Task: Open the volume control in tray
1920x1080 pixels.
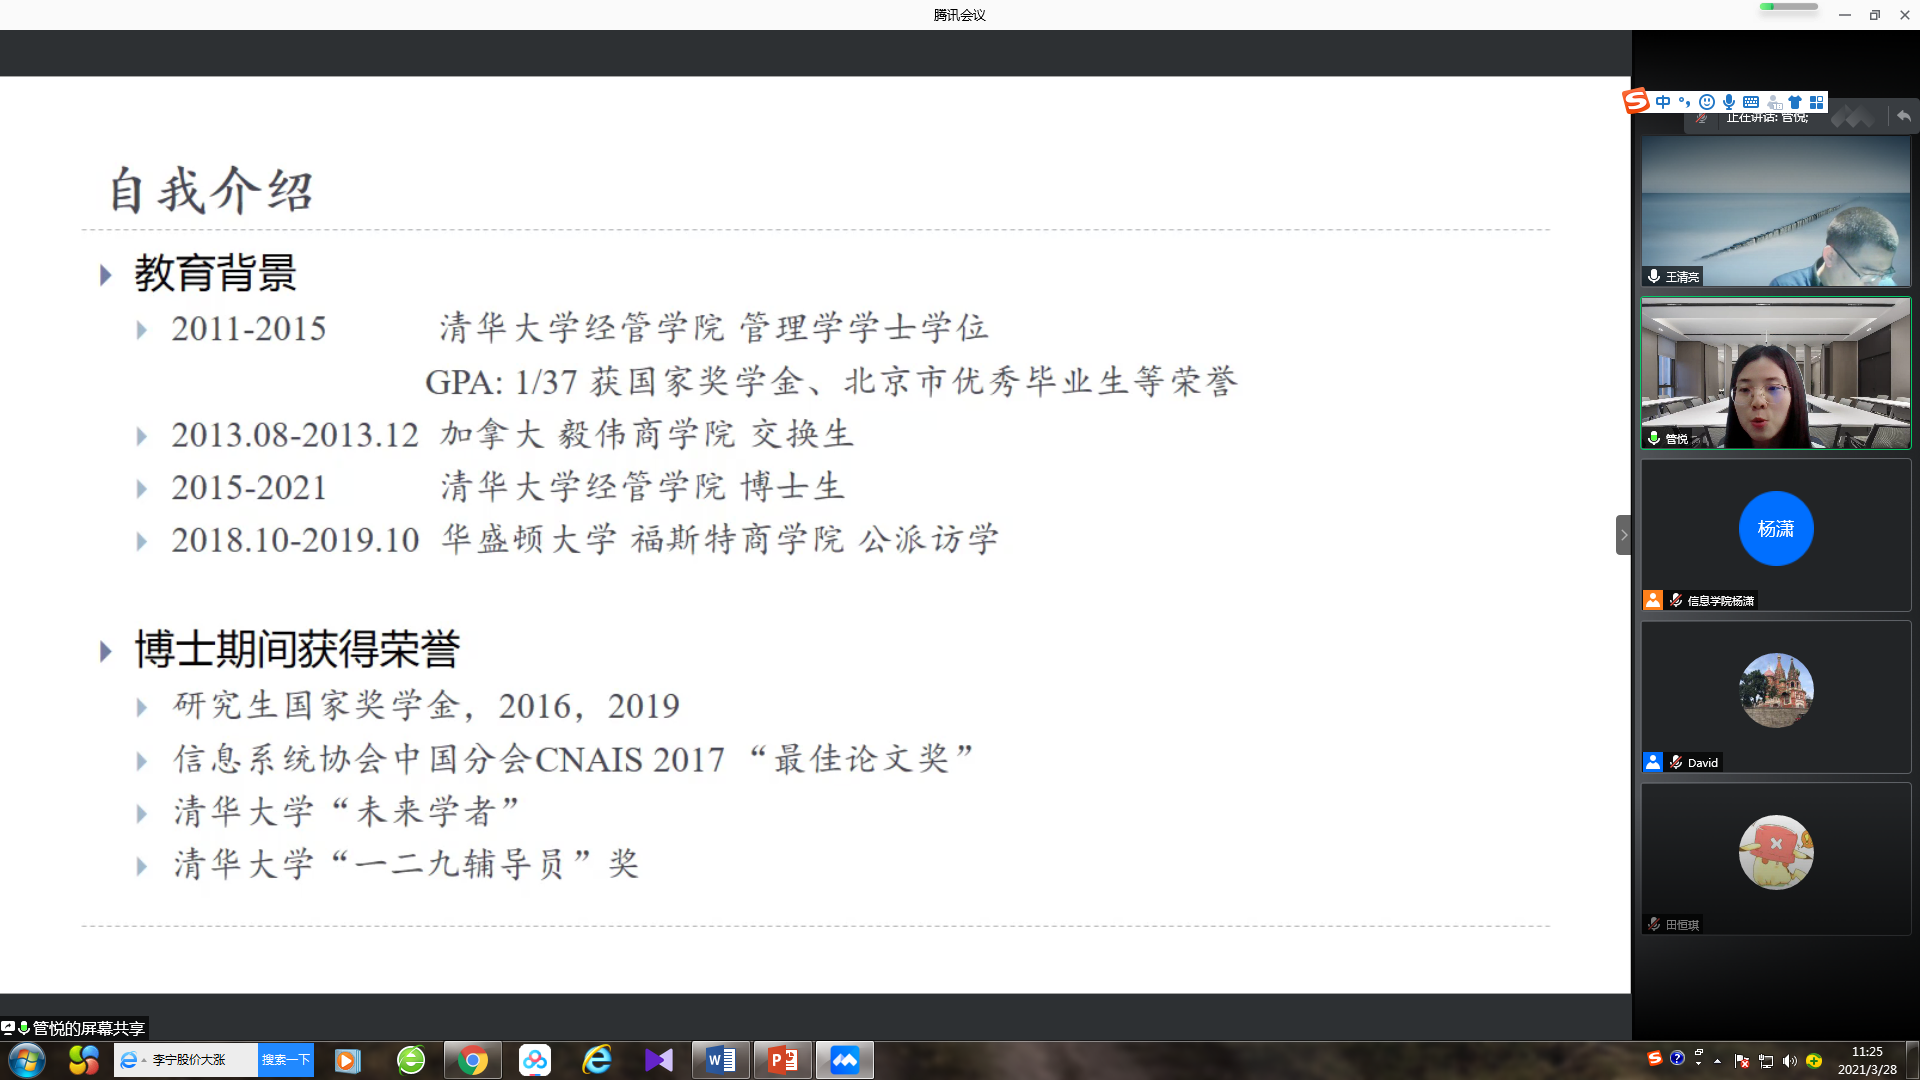Action: [1789, 1061]
